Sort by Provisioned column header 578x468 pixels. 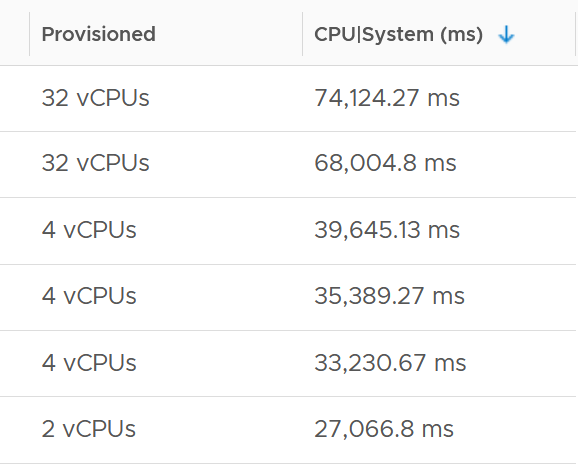[98, 34]
